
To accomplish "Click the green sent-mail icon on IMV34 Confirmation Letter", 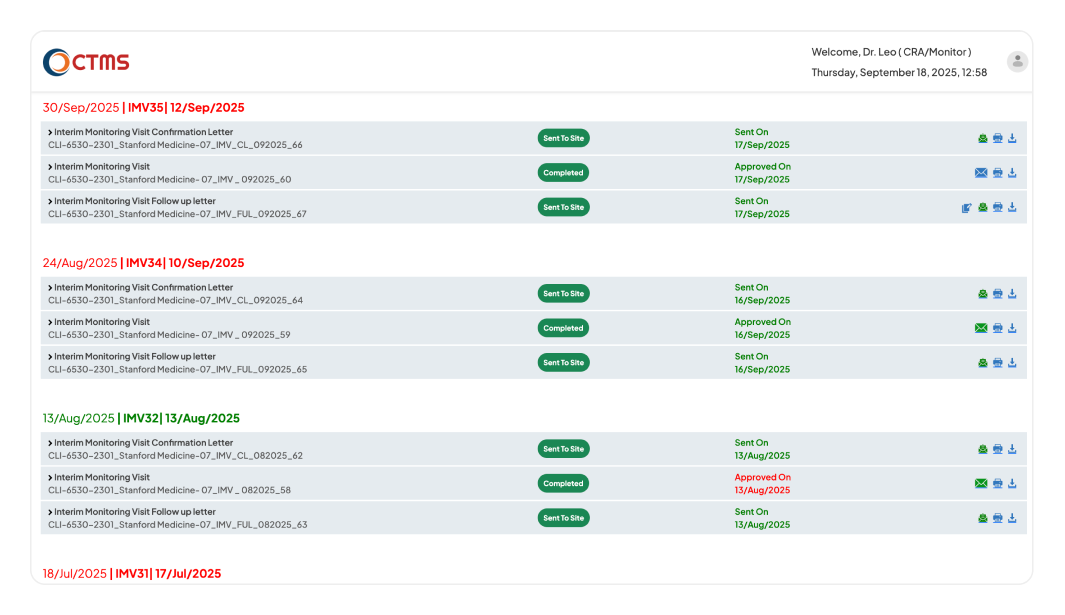I will (x=982, y=293).
